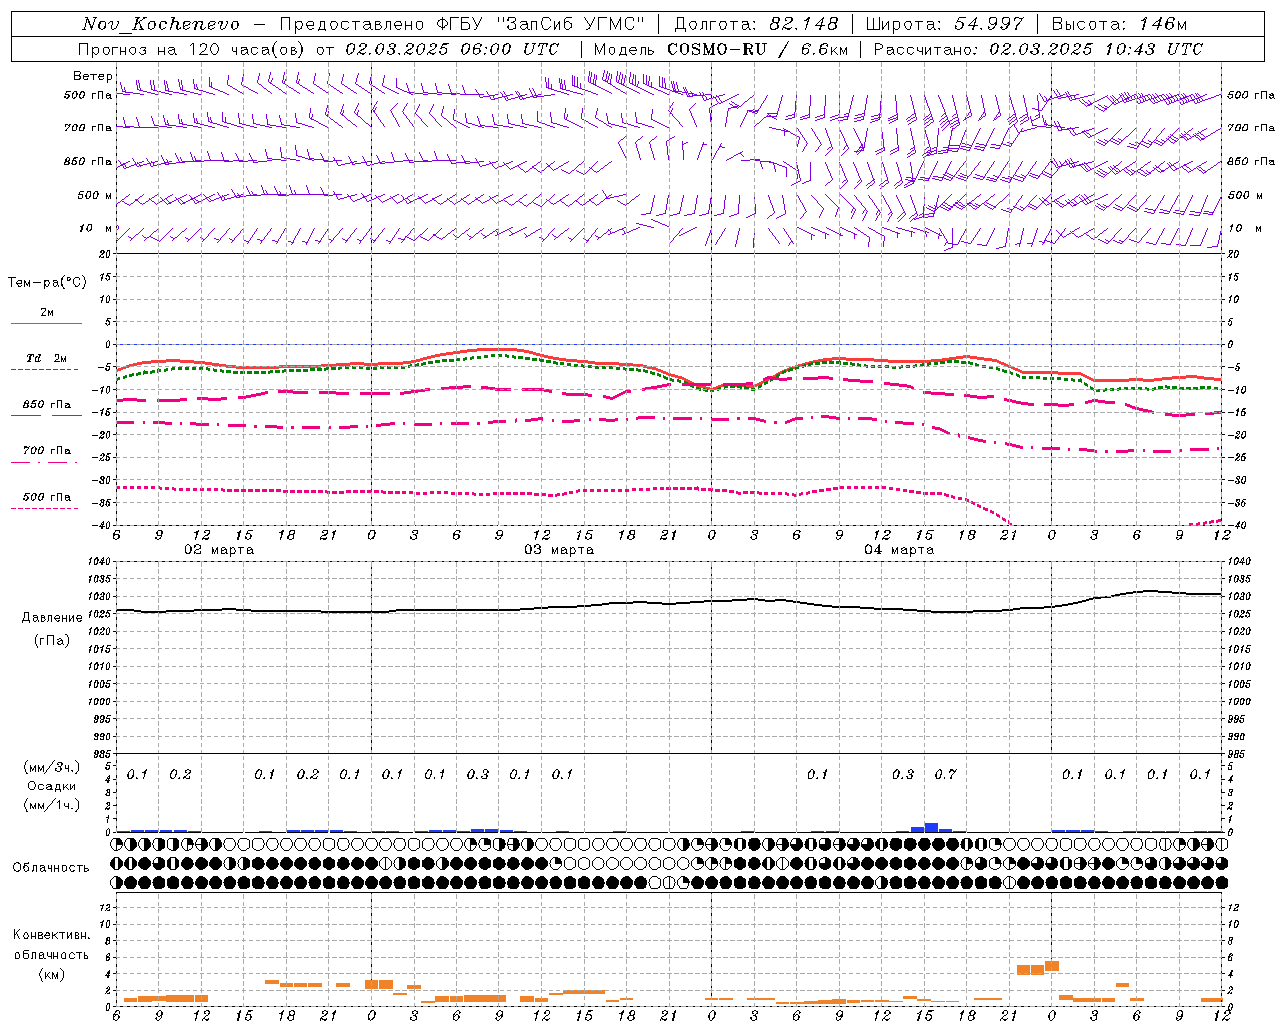
Task: Click the "Конвективн." convective cloud label
Action: [51, 935]
